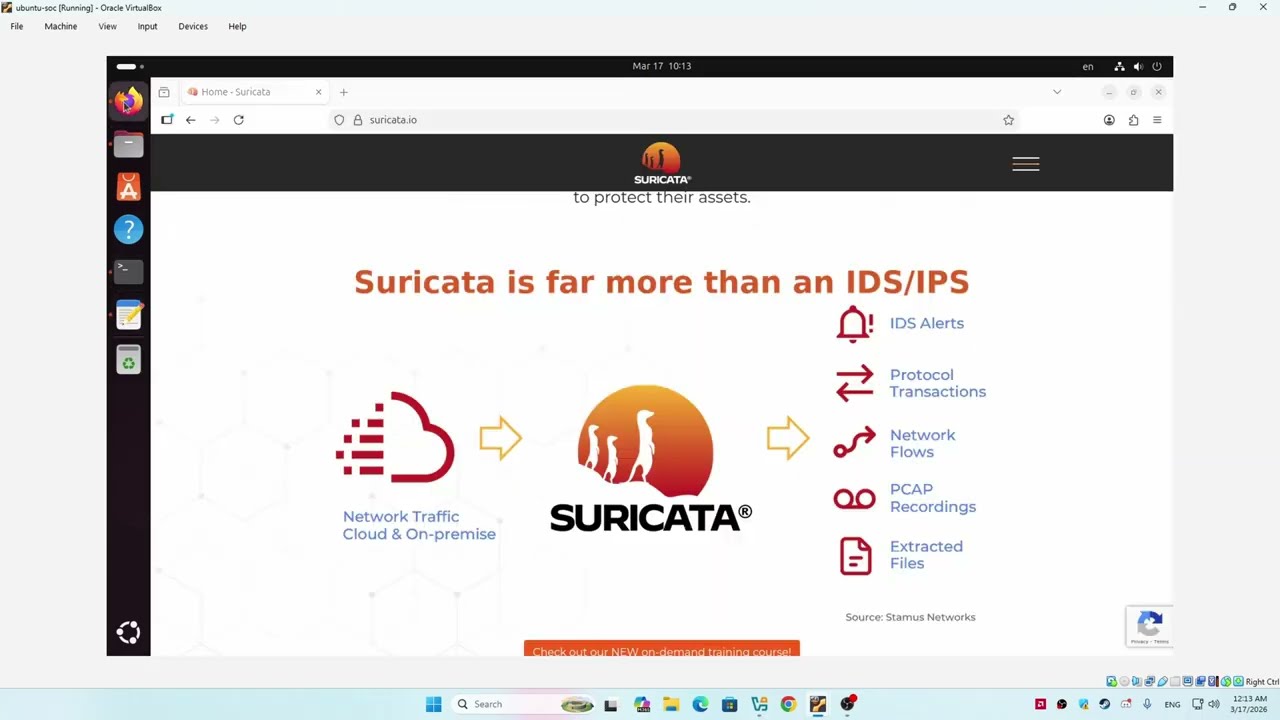The width and height of the screenshot is (1280, 720).
Task: Click the Network Flows curve icon
Action: [x=855, y=443]
